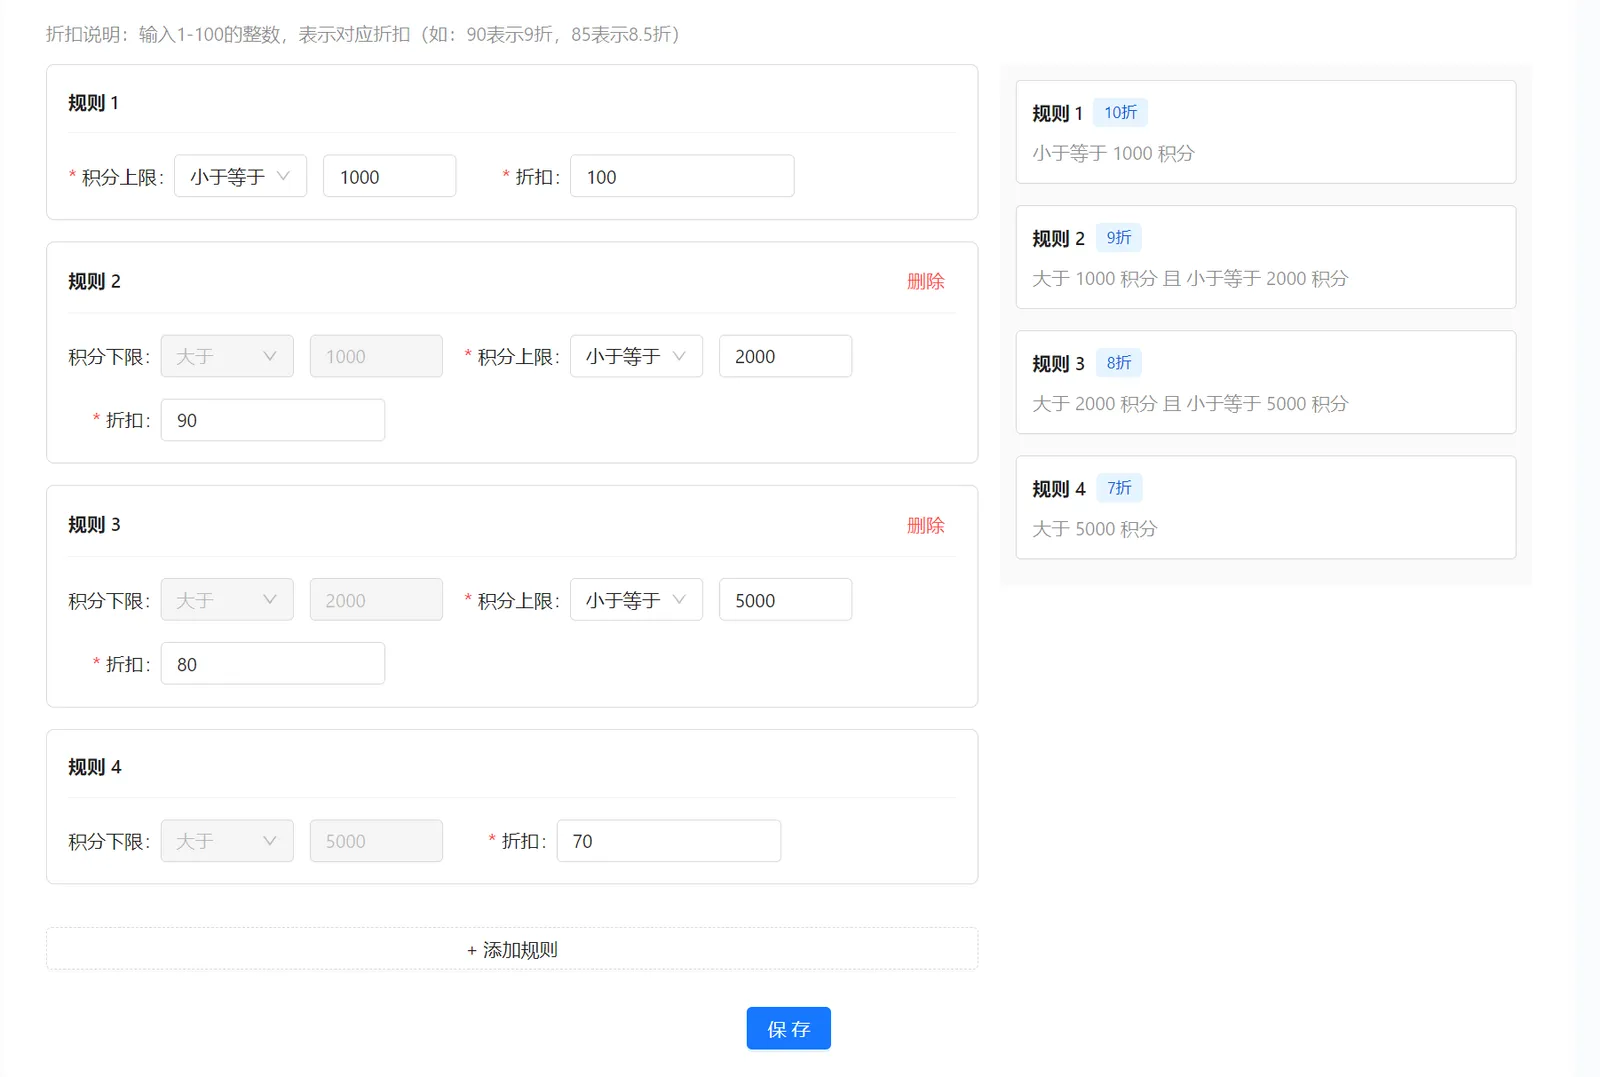Open Rule 3 upper limit 小于等于 dropdown
The width and height of the screenshot is (1600, 1077).
coord(636,600)
